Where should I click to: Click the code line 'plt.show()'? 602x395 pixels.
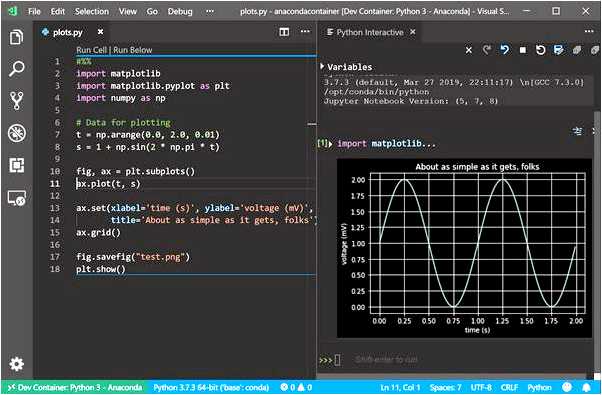tap(101, 269)
